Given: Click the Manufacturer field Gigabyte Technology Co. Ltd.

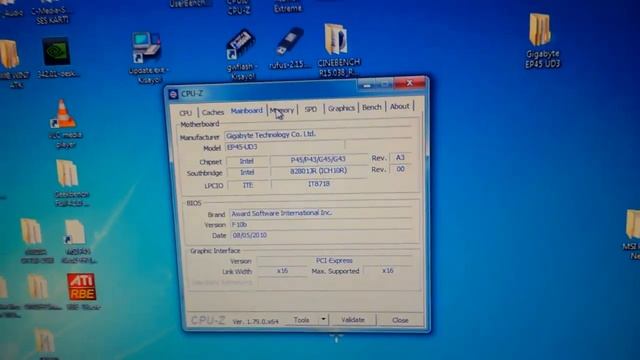Looking at the screenshot, I should tap(318, 134).
